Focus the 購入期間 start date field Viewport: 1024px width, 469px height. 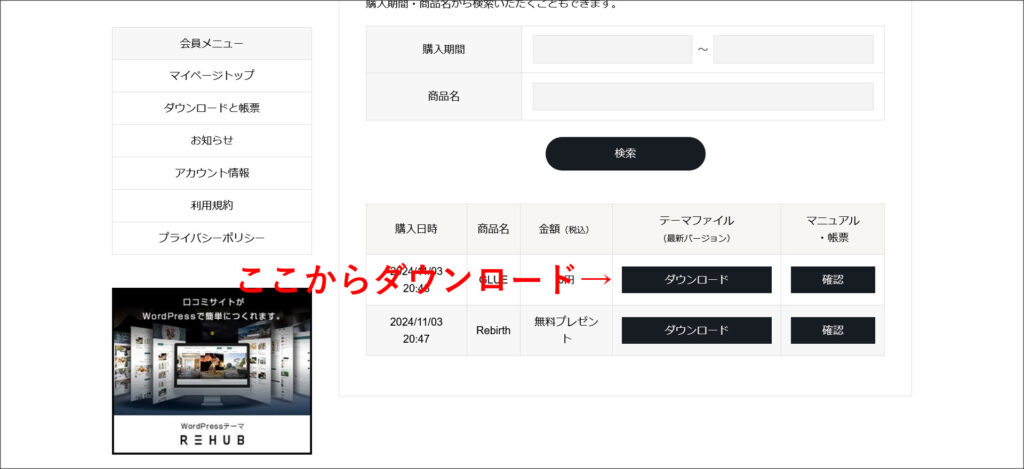(x=612, y=50)
